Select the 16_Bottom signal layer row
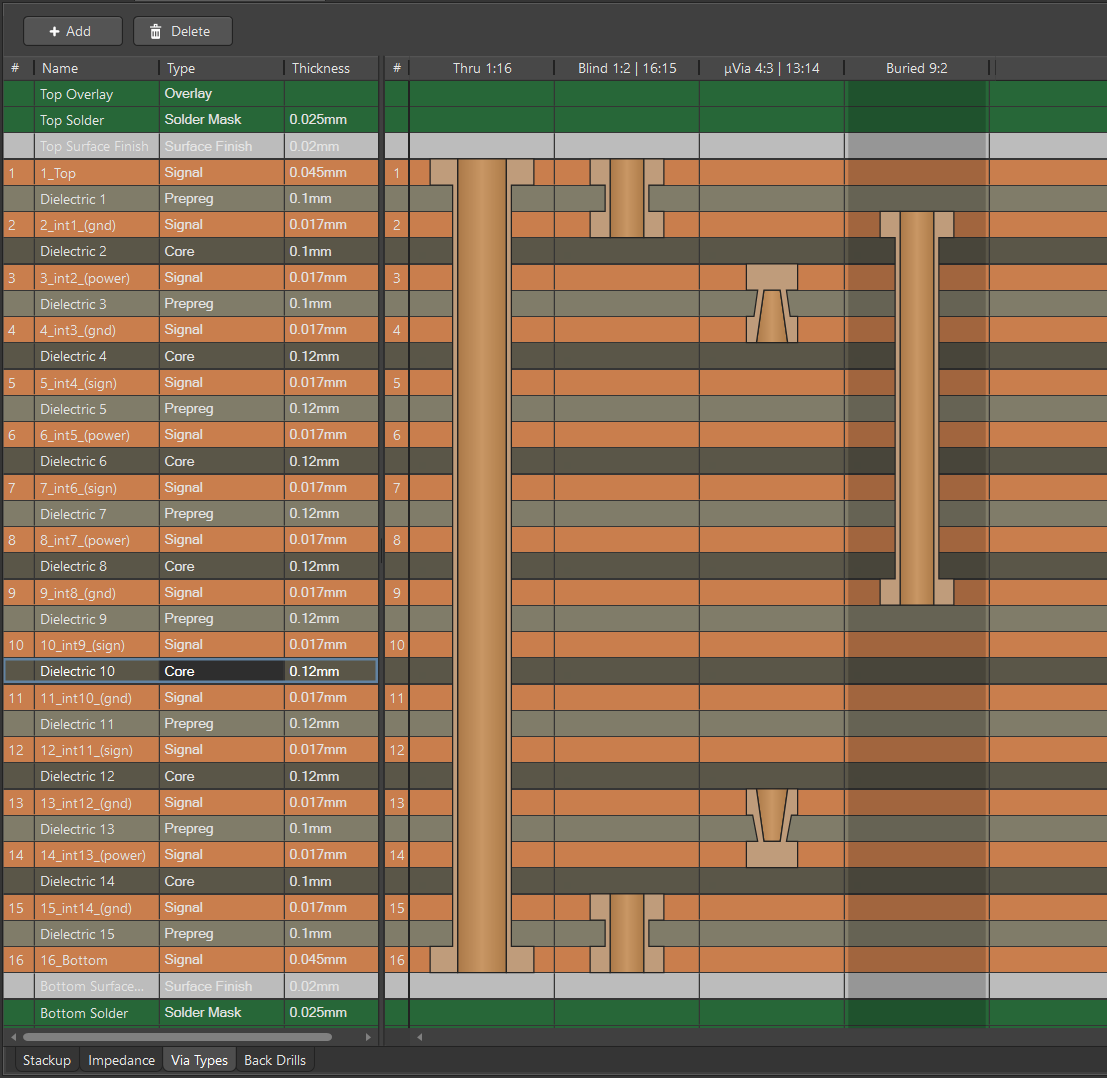 pyautogui.click(x=96, y=960)
